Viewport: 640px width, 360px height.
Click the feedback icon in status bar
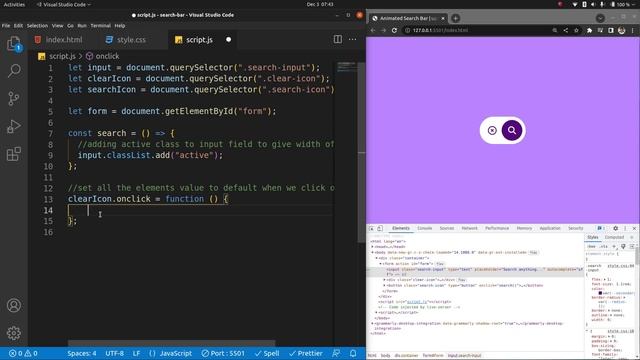(336, 353)
